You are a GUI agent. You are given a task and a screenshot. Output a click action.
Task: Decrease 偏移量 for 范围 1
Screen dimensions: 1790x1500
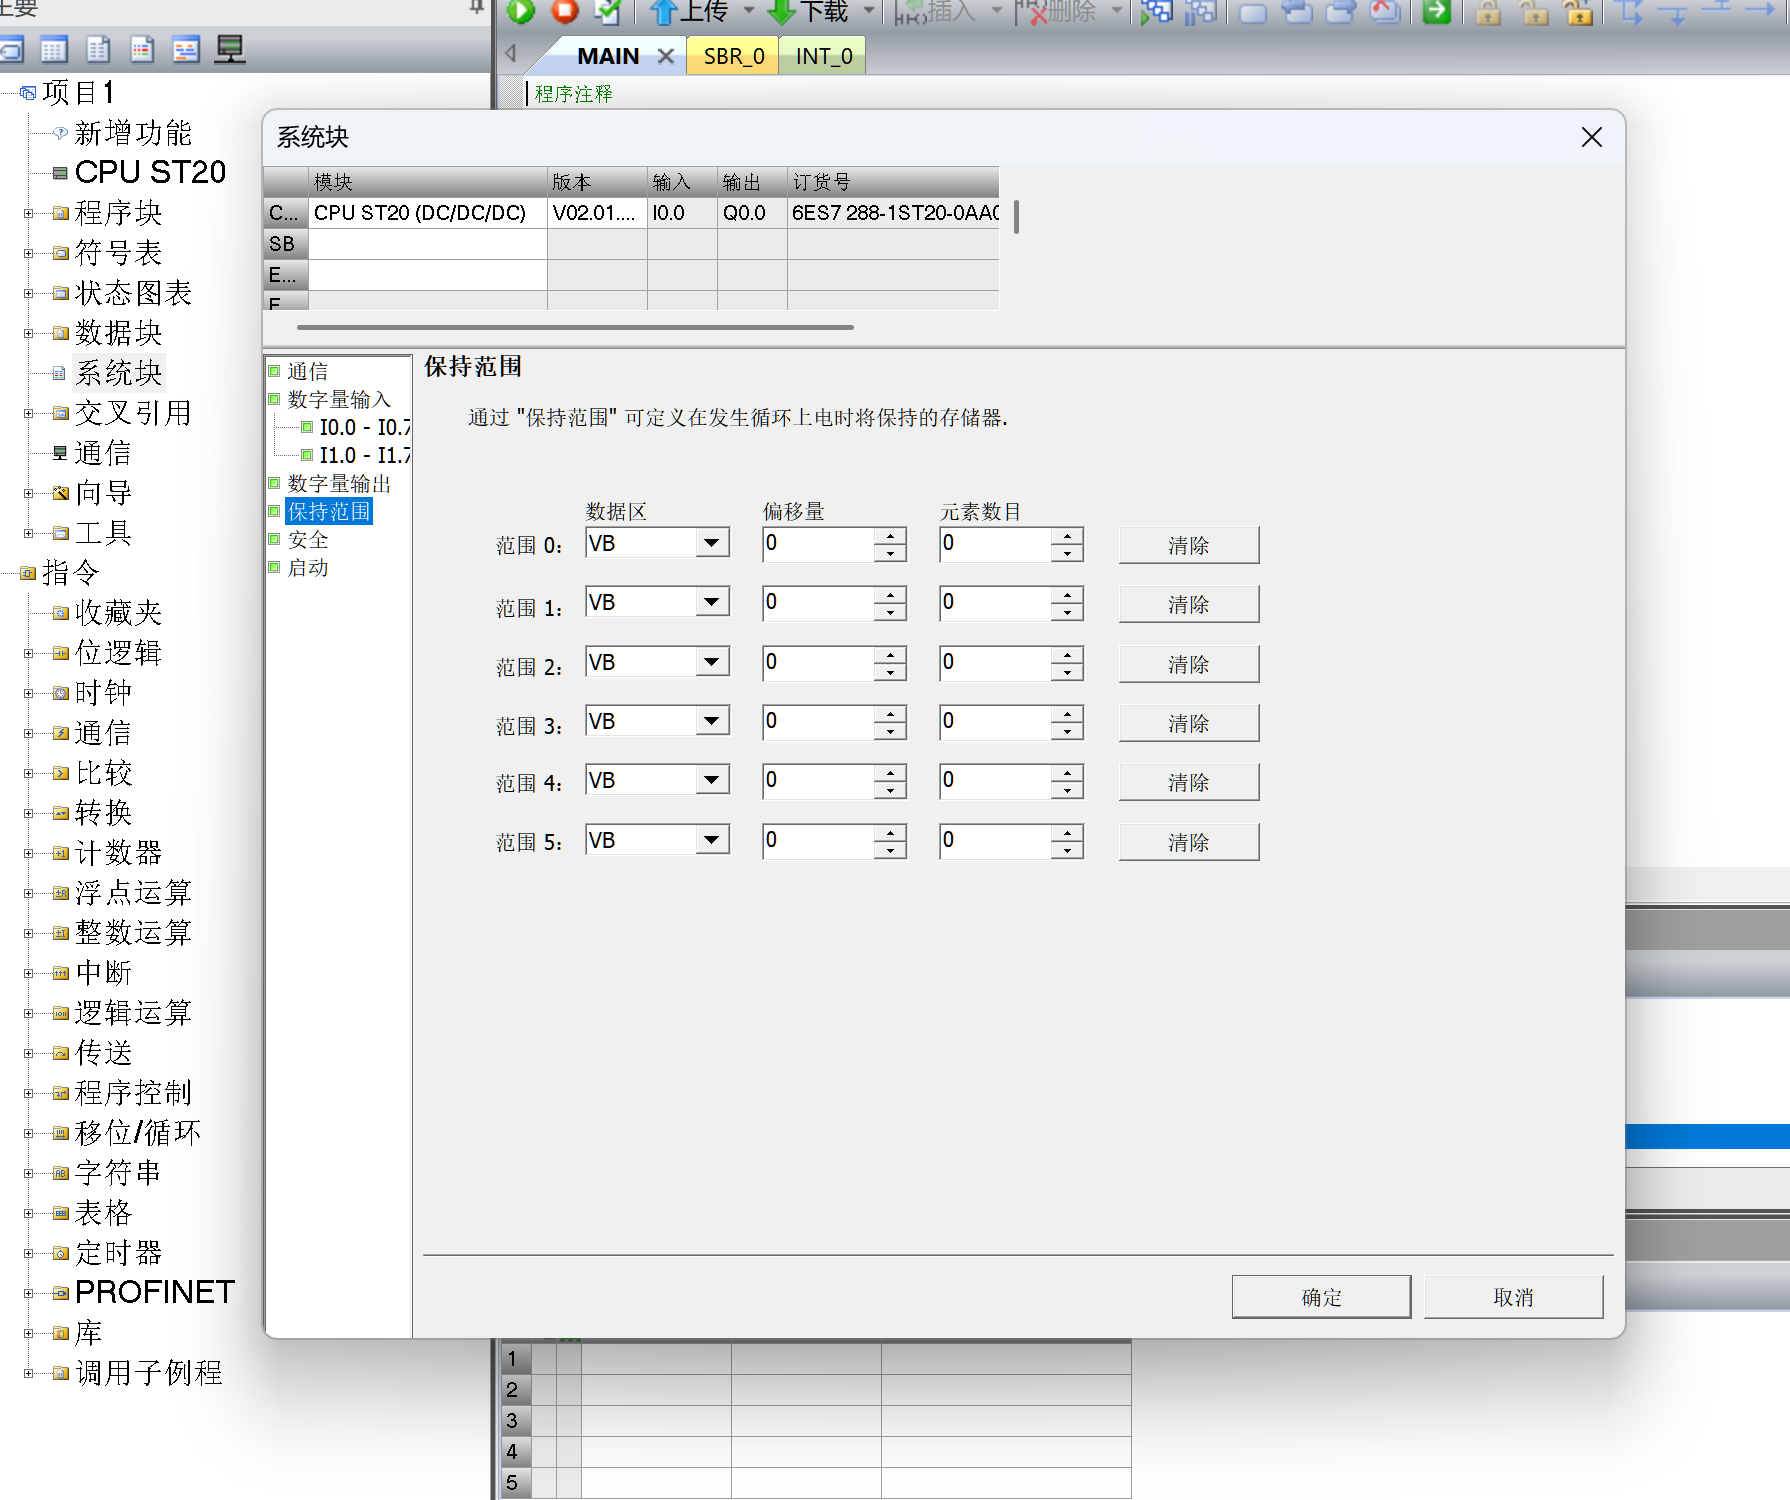pyautogui.click(x=890, y=613)
